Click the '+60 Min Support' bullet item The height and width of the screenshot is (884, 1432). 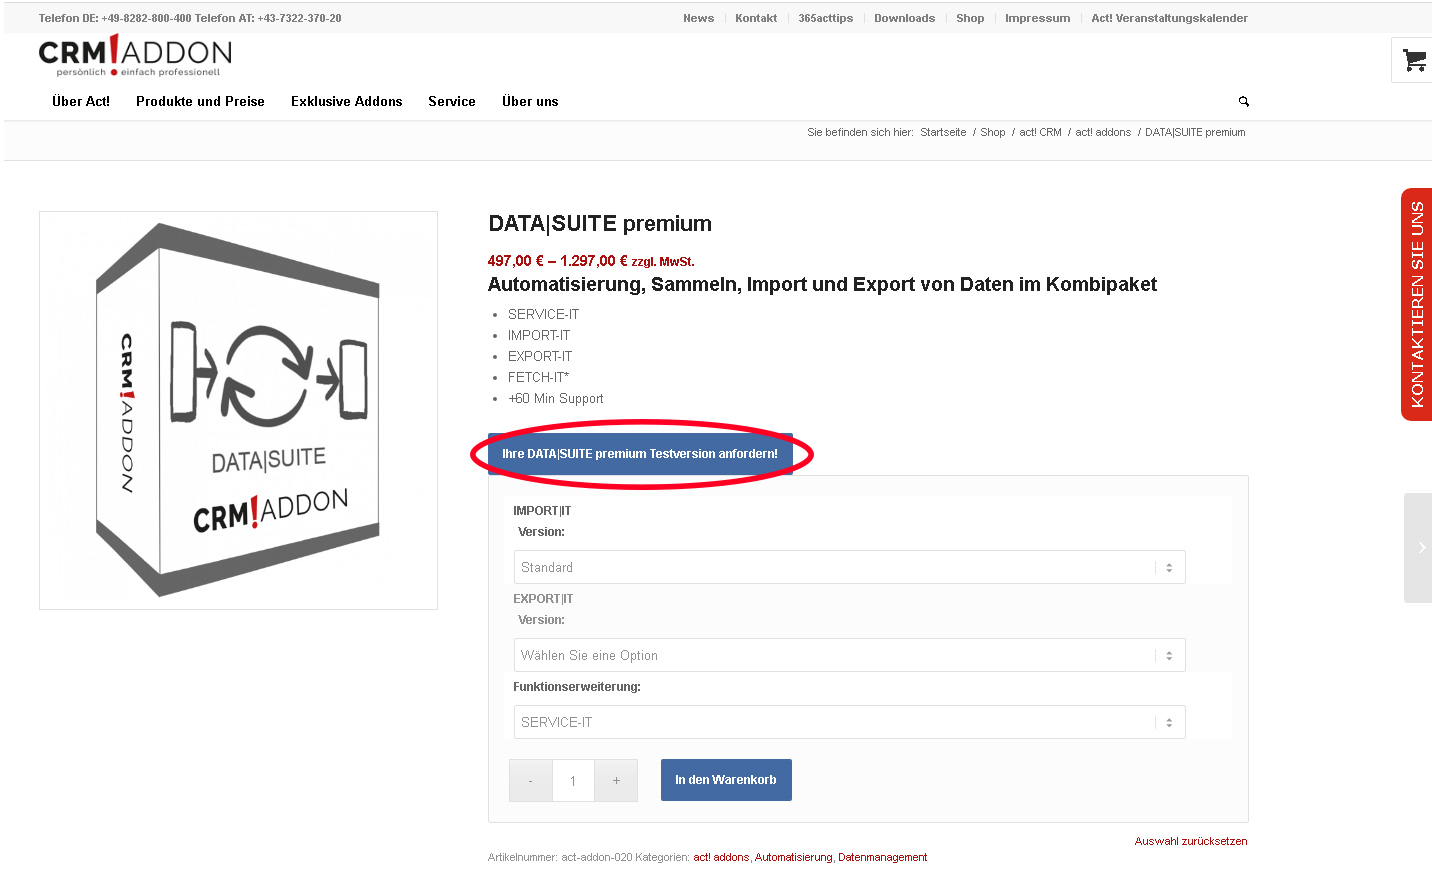click(x=556, y=398)
